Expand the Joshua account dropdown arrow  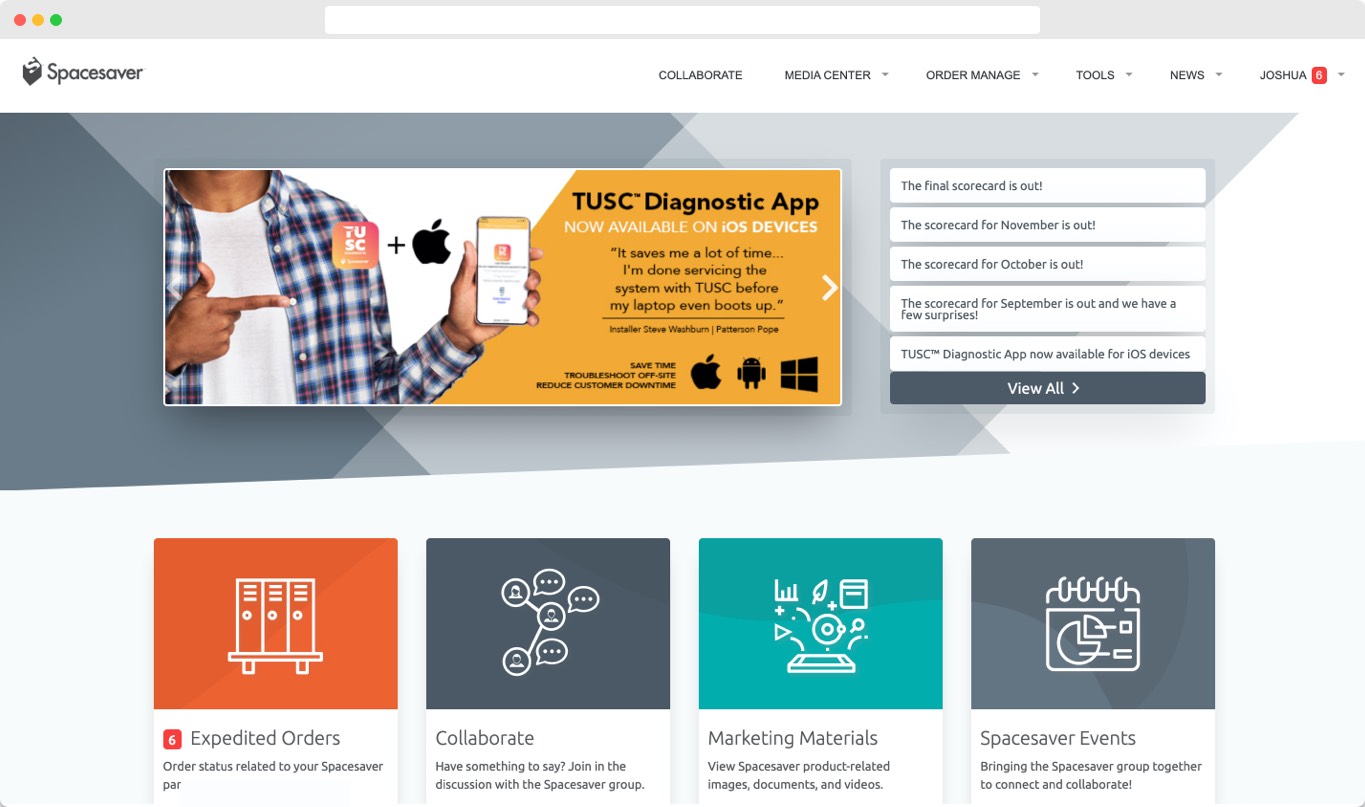tap(1341, 74)
